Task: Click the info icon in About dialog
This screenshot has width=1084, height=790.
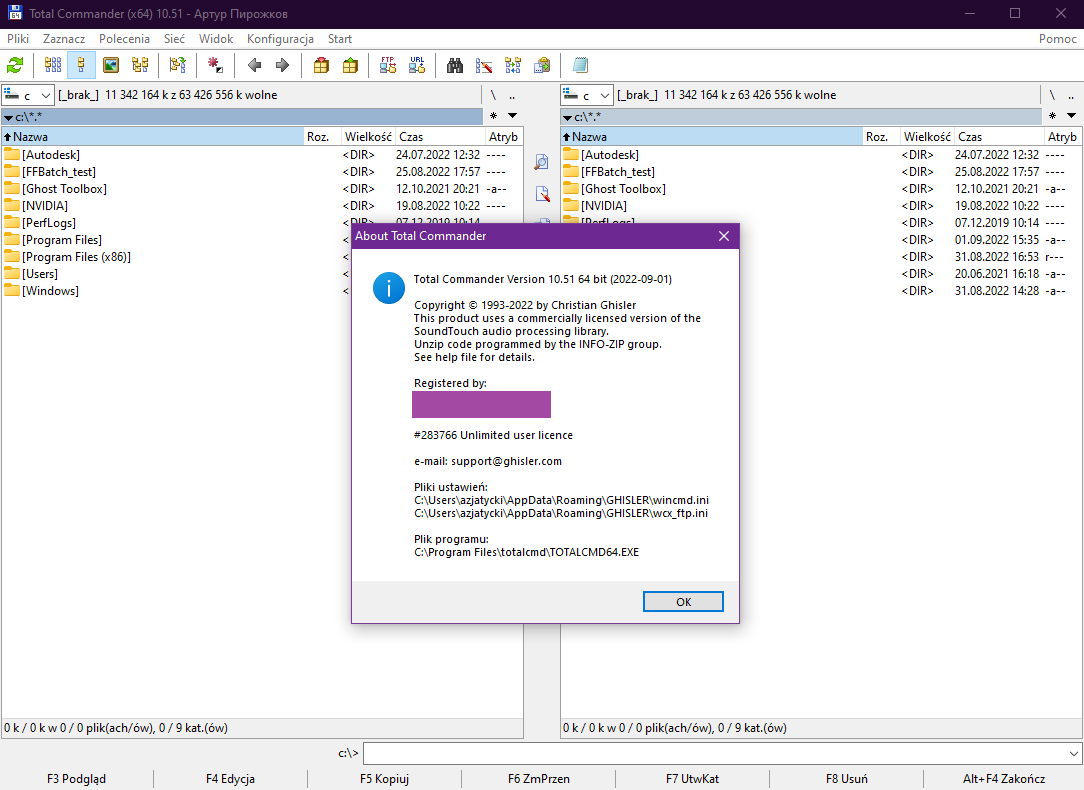Action: tap(389, 288)
